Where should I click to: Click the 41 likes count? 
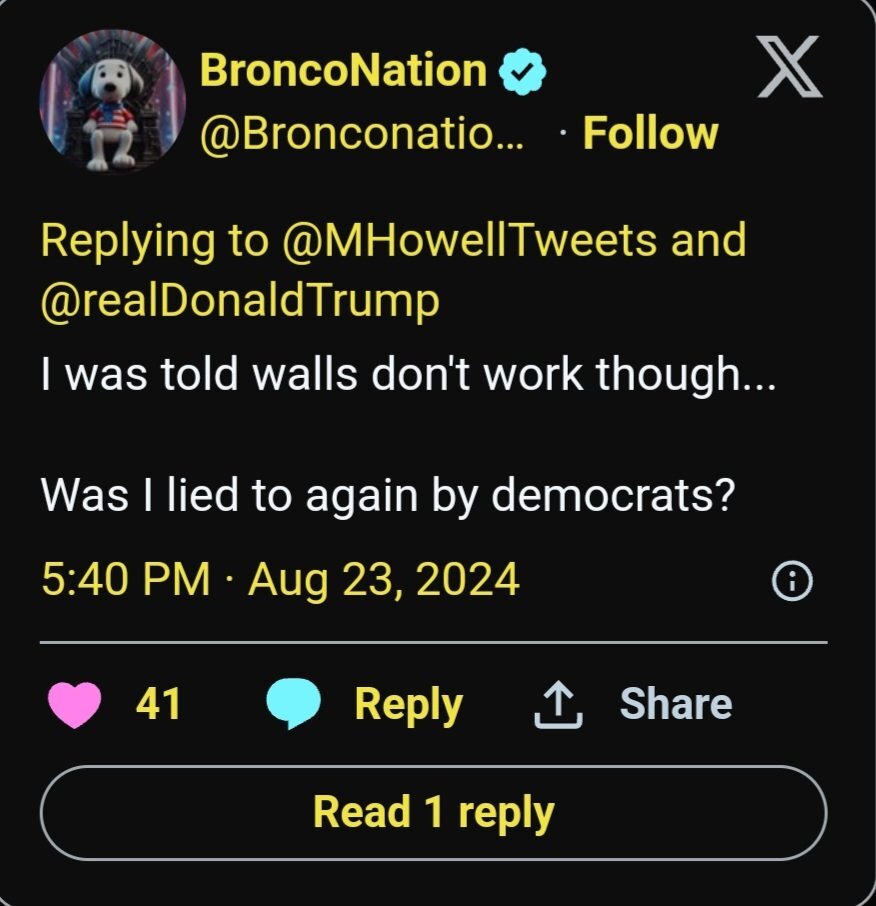click(158, 704)
